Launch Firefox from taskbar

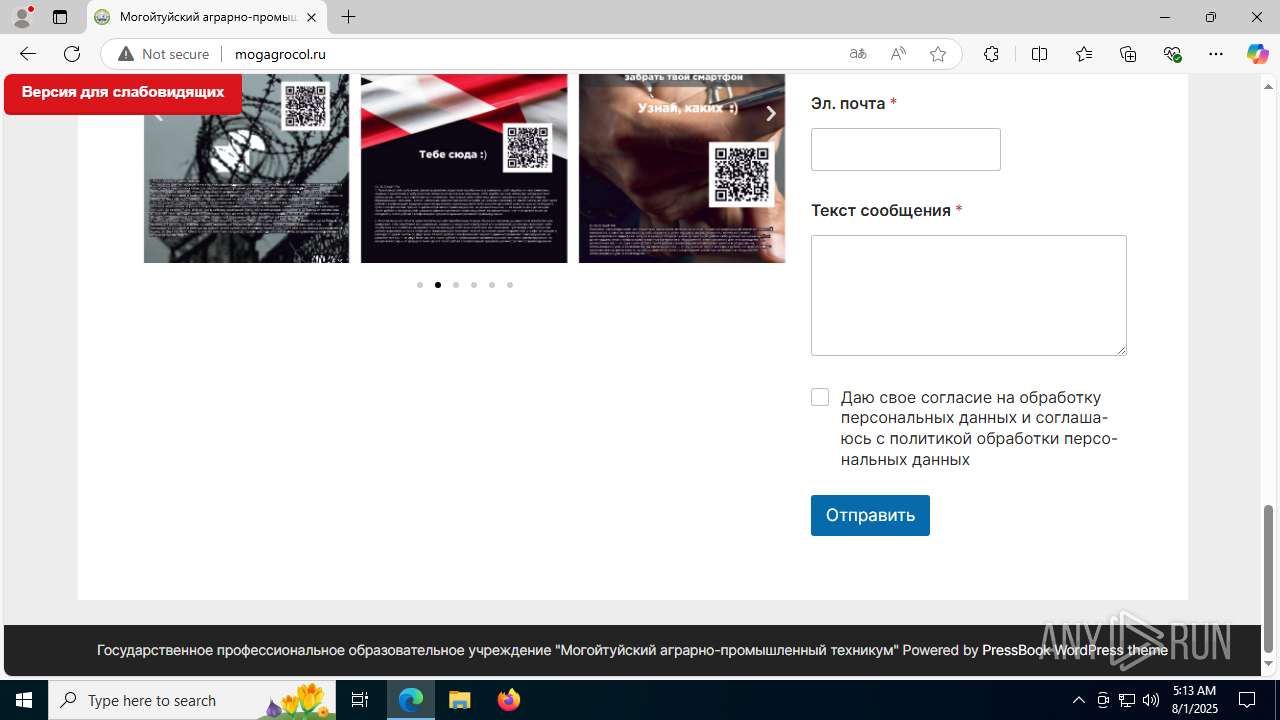point(508,700)
